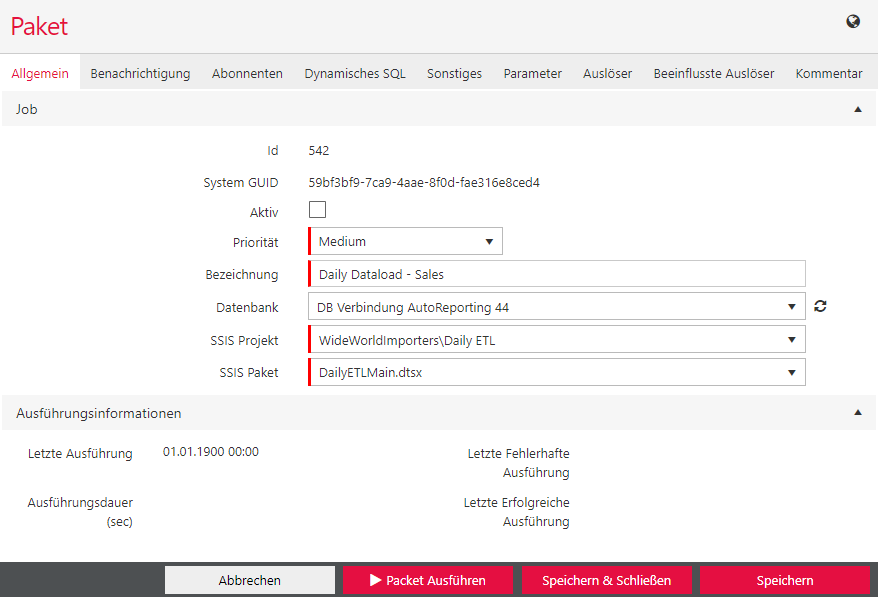Open the Beeinflusste Auslöser tab
Screen dimensions: 878x597
713,73
